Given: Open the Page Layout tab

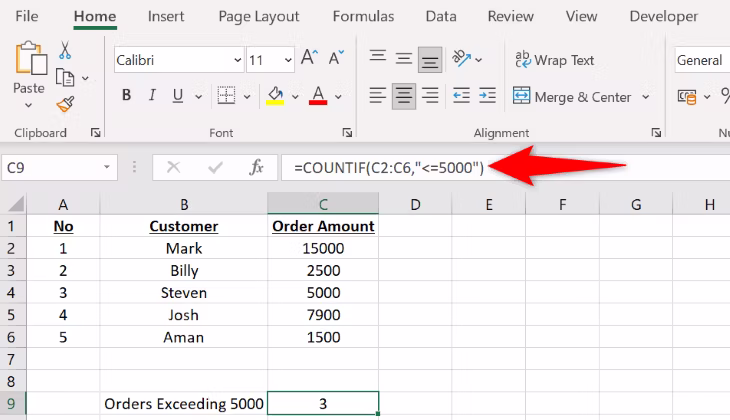Looking at the screenshot, I should [x=258, y=17].
